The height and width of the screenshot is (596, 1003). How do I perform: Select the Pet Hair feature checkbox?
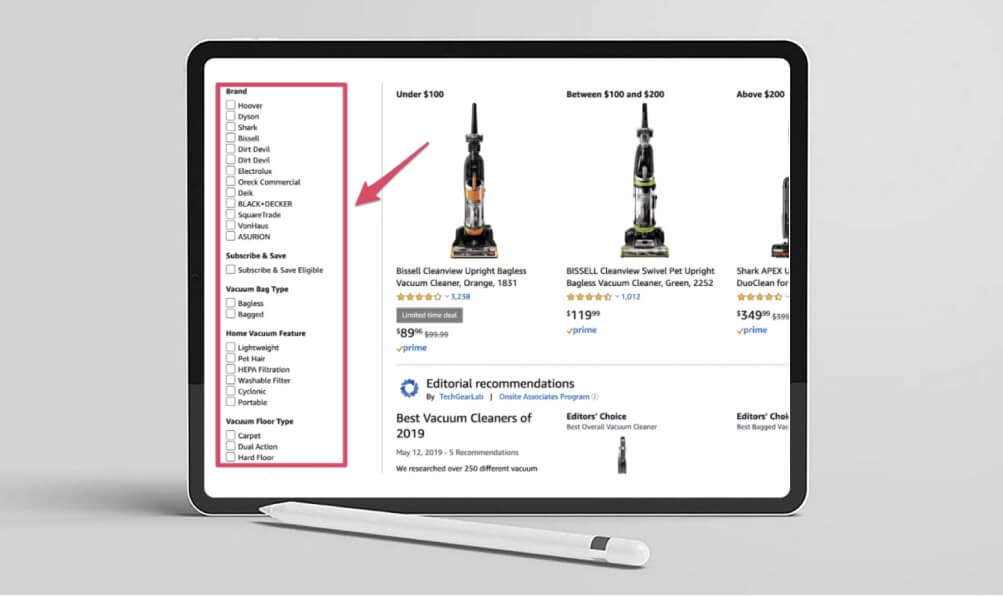pos(230,358)
